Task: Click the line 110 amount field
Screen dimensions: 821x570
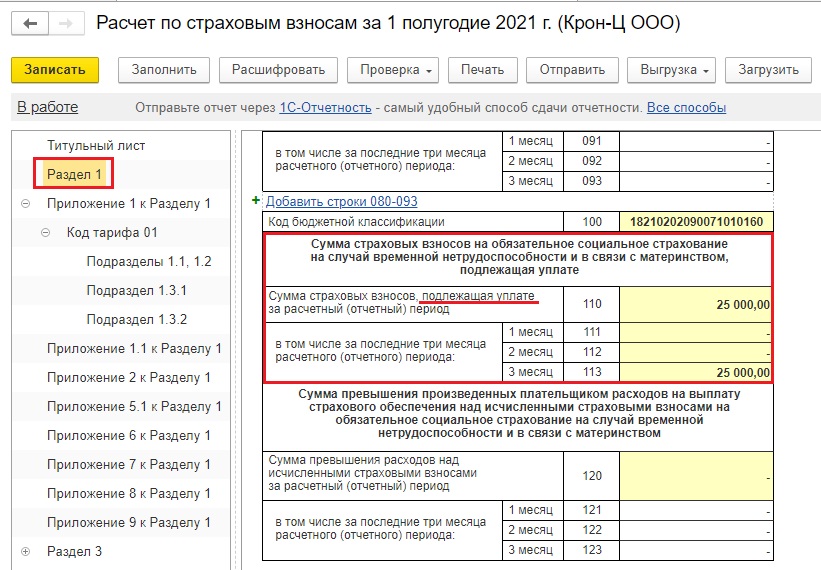Action: (696, 304)
